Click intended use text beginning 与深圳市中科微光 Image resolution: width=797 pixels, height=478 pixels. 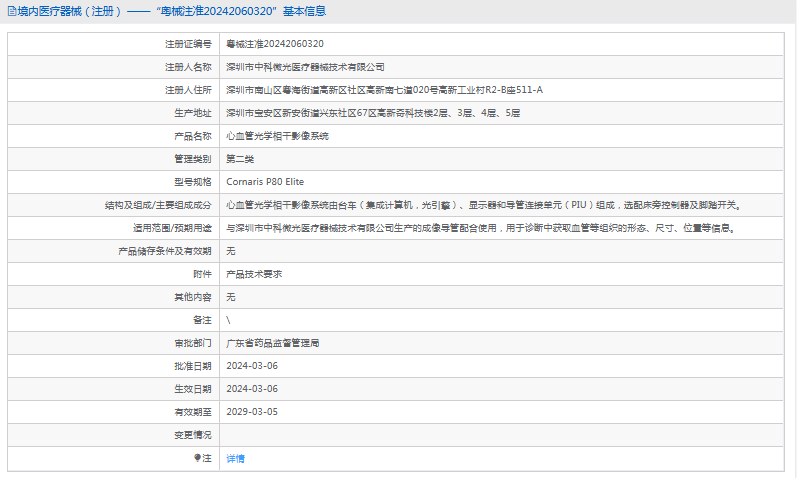(482, 228)
